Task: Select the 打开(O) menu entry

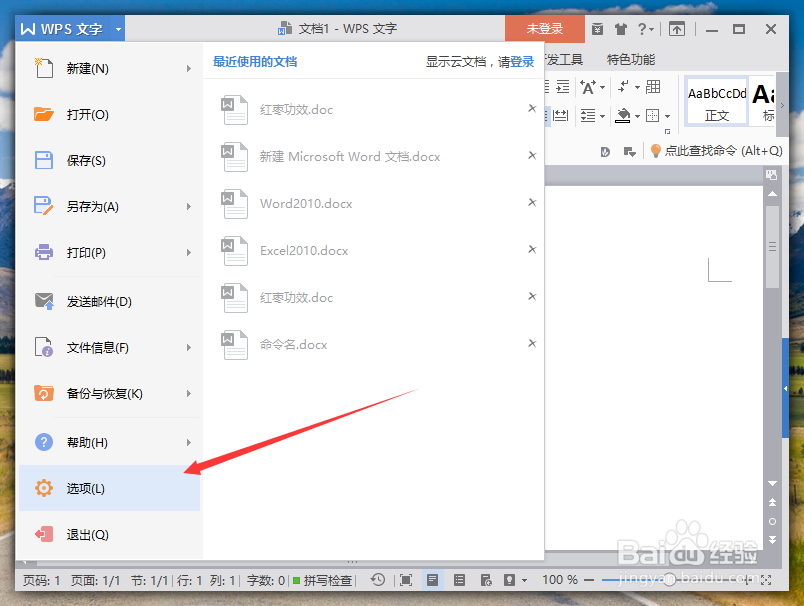Action: 109,114
